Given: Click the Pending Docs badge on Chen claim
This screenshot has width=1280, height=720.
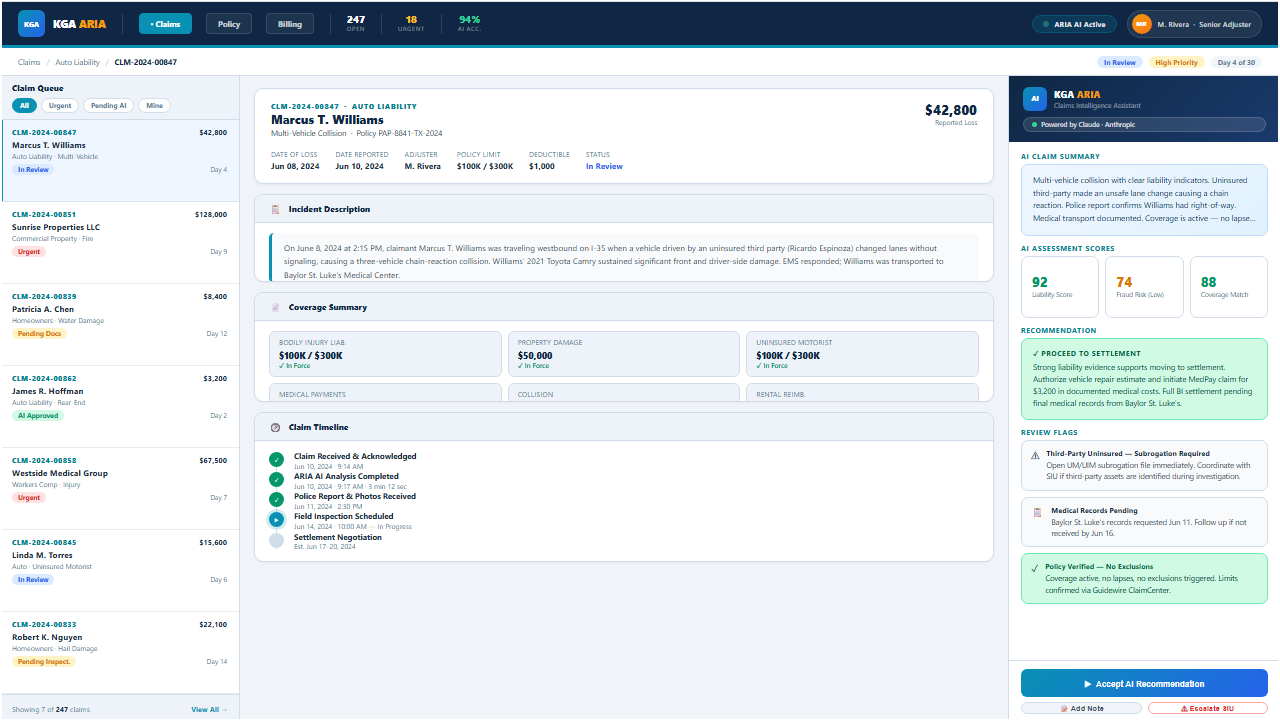Looking at the screenshot, I should 40,334.
